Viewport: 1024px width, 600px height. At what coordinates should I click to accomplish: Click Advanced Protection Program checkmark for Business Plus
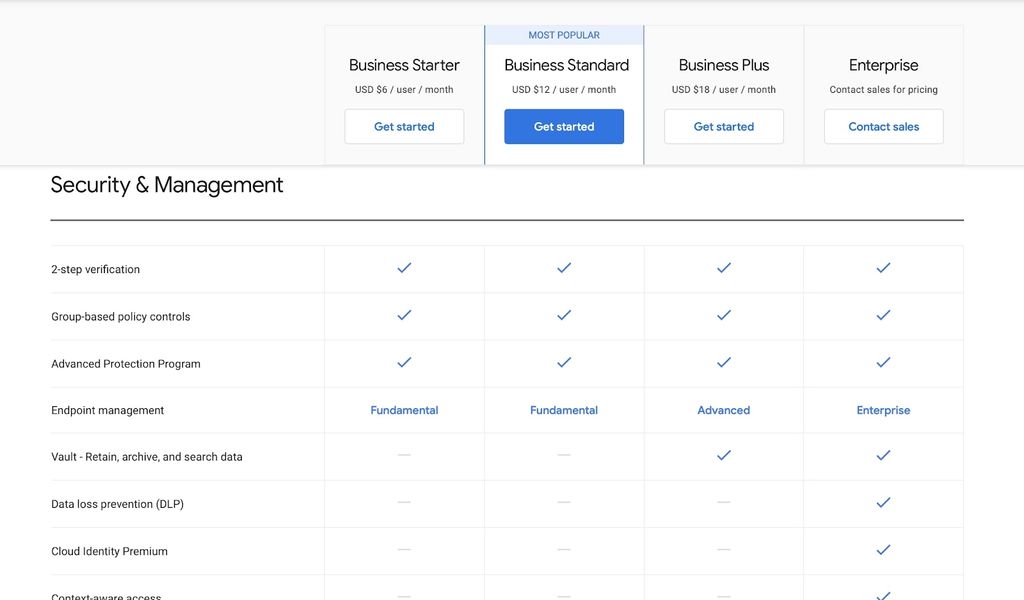[x=724, y=362]
